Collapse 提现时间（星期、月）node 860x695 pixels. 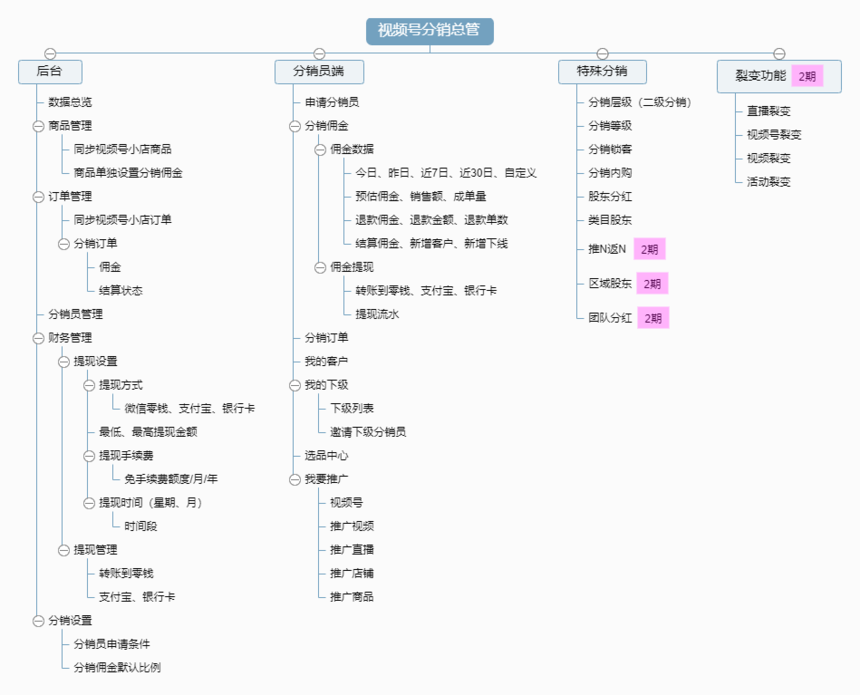[89, 504]
